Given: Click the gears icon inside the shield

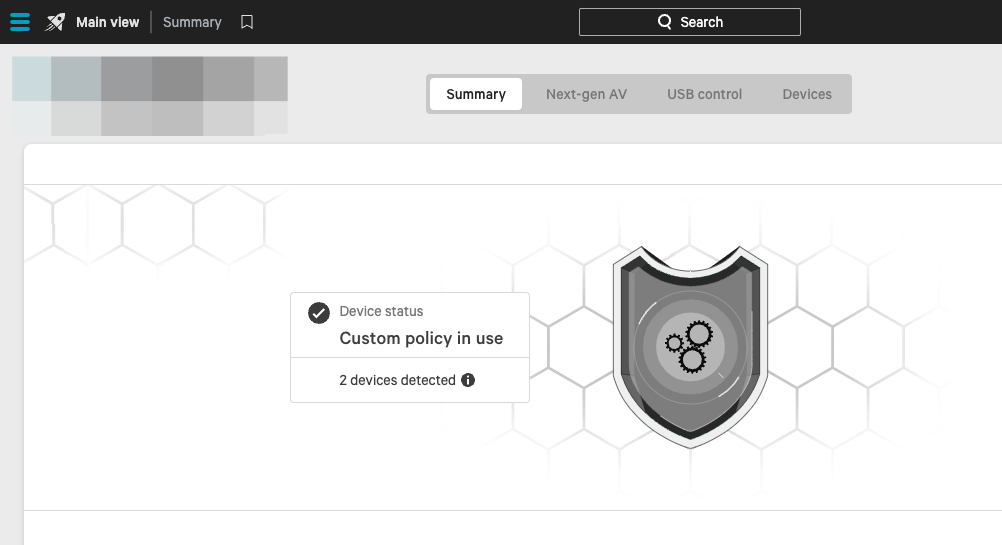Looking at the screenshot, I should coord(689,346).
